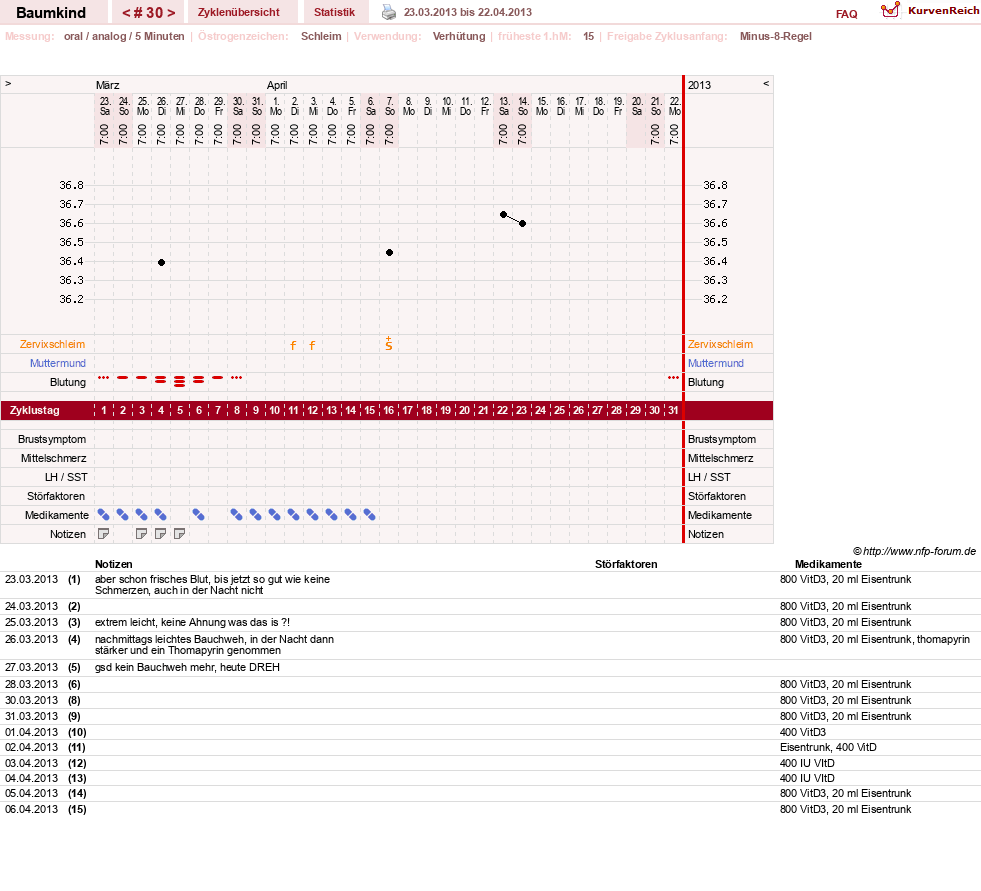Click the '23. Sa' date column header
This screenshot has width=981, height=891.
coord(104,106)
